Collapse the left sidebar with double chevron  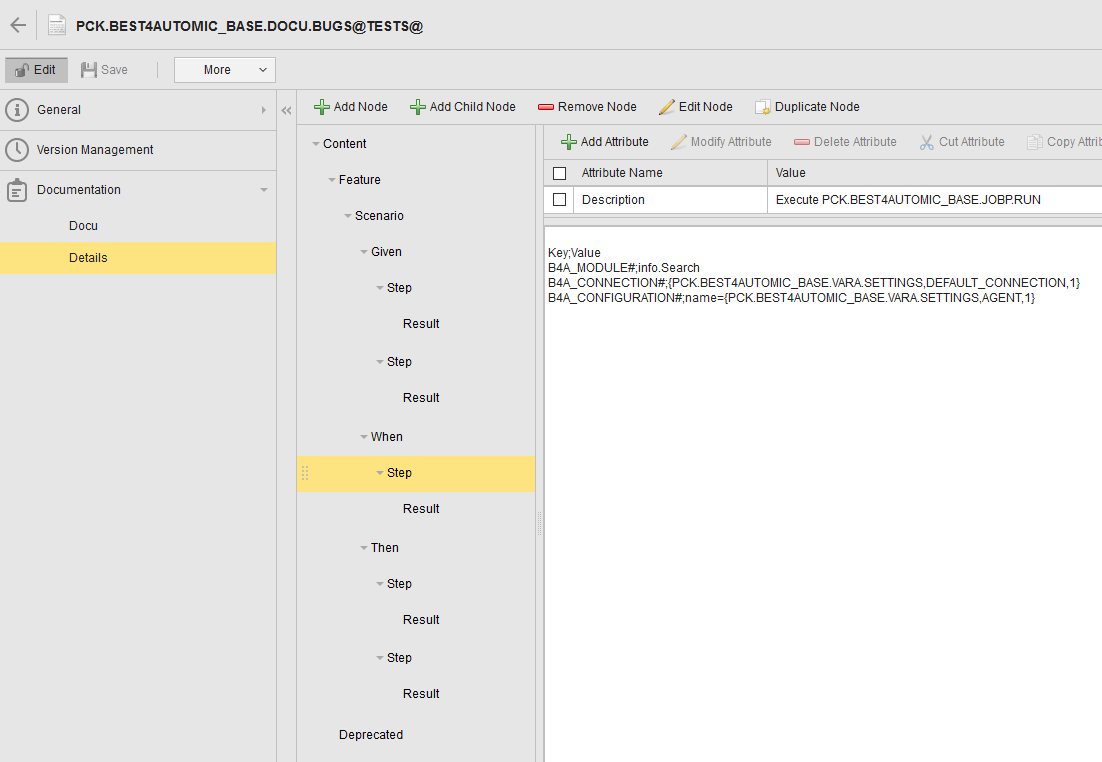(x=286, y=111)
